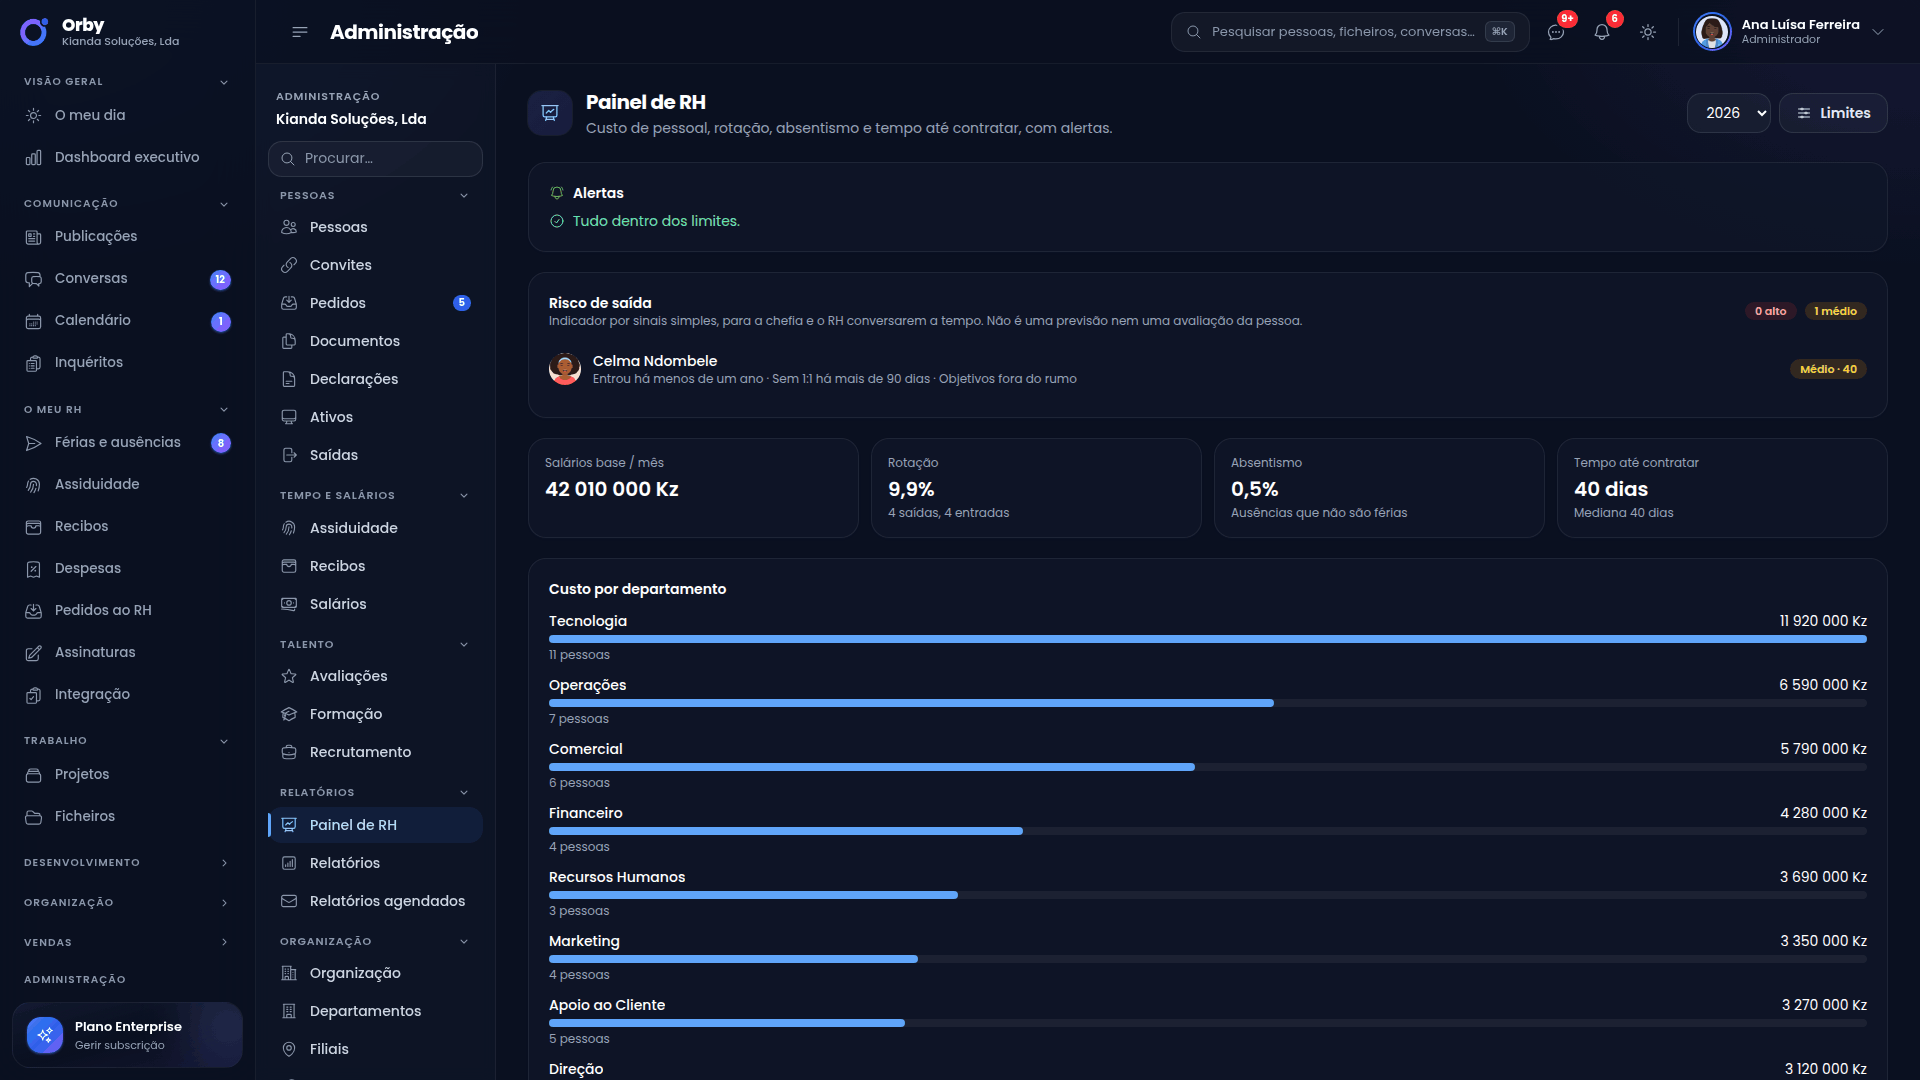Image resolution: width=1920 pixels, height=1080 pixels.
Task: Click the Rotação 9,9% card
Action: (x=1036, y=488)
